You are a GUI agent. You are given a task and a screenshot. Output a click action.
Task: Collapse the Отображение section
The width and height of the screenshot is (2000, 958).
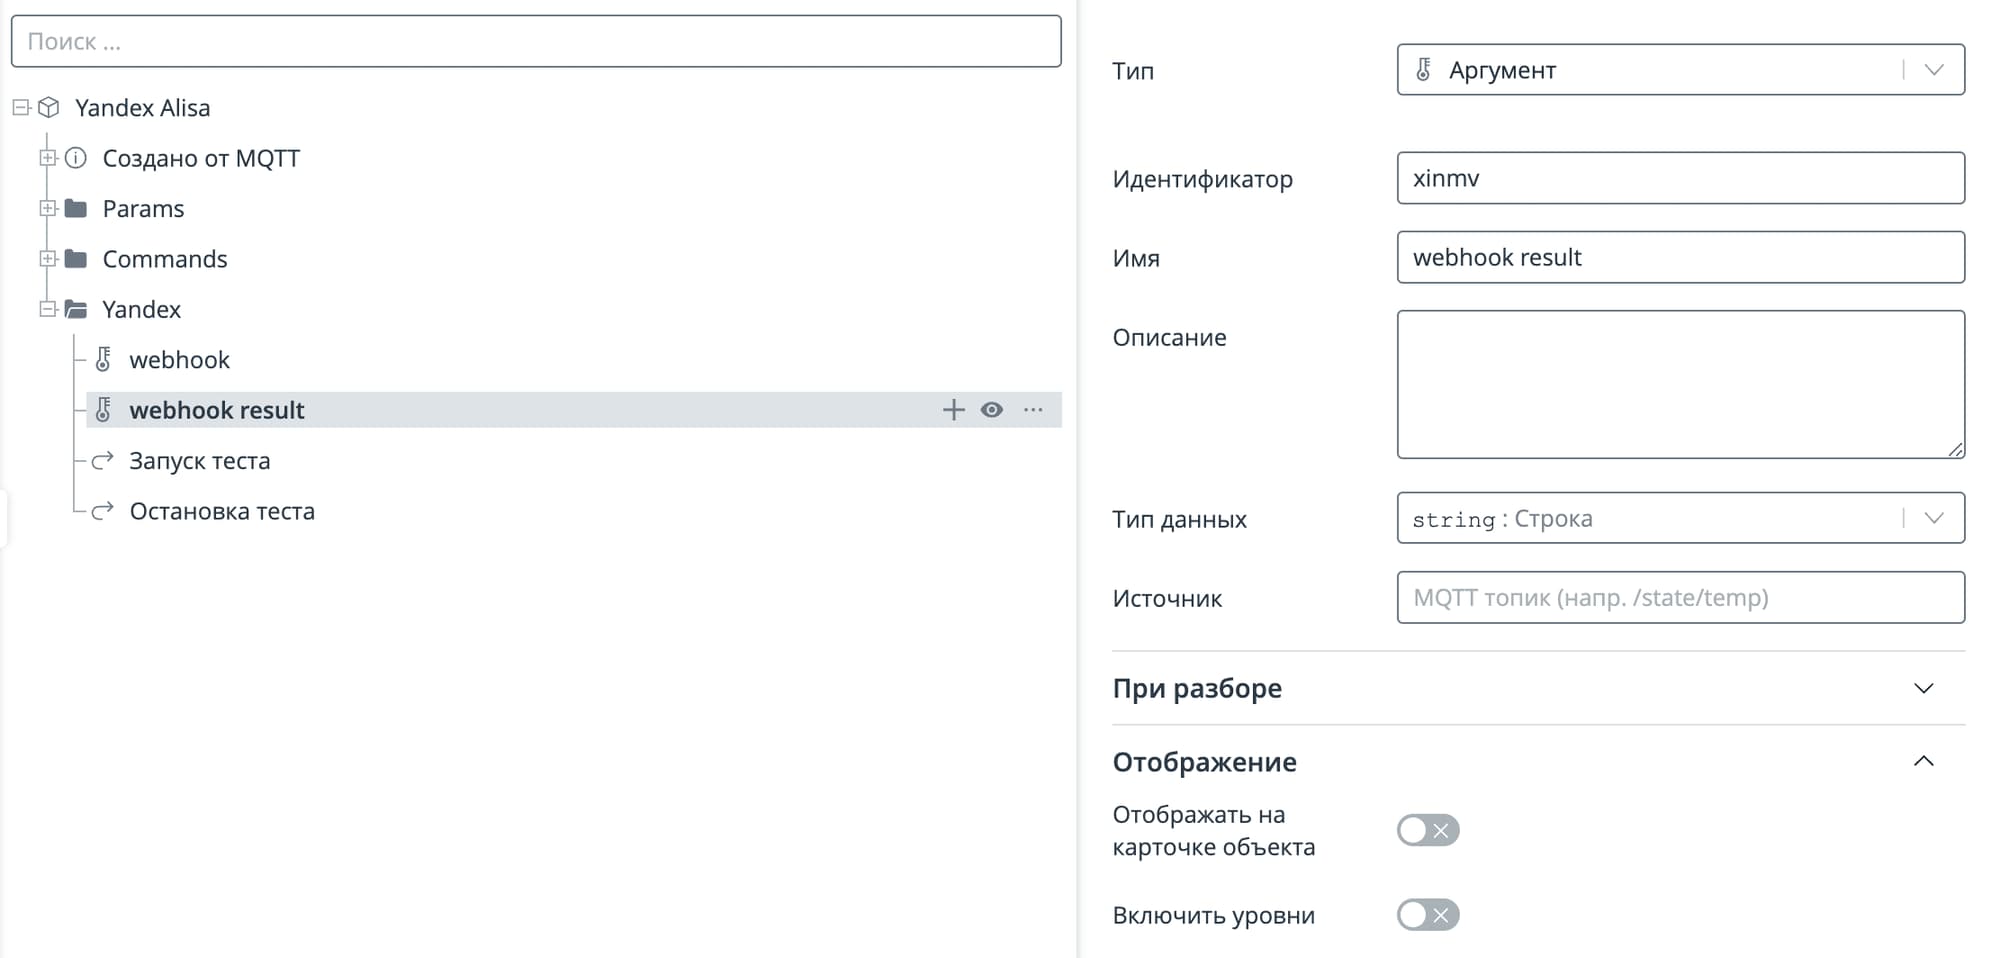1923,762
